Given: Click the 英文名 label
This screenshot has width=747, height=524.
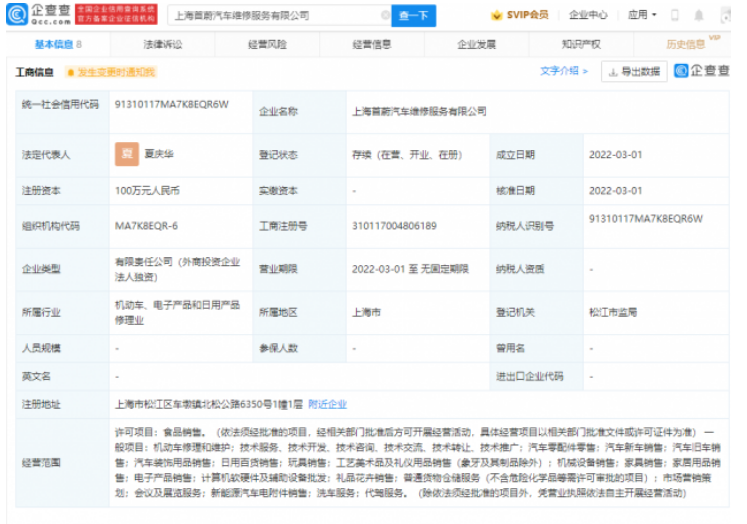Looking at the screenshot, I should point(36,376).
